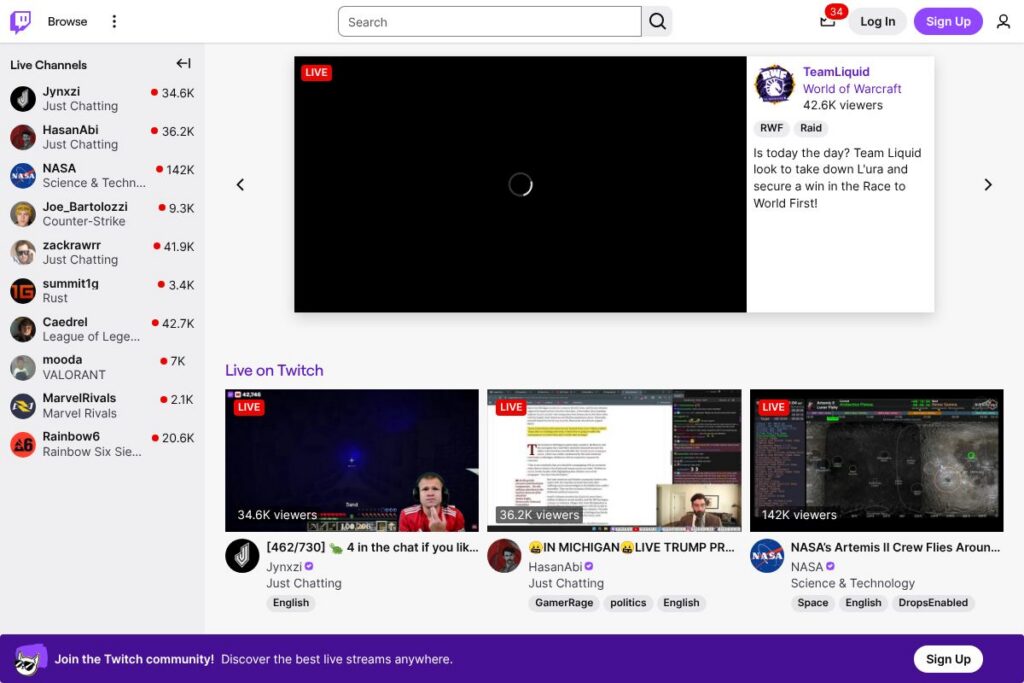Image resolution: width=1024 pixels, height=683 pixels.
Task: Go to the previous featured stream
Action: click(x=240, y=185)
